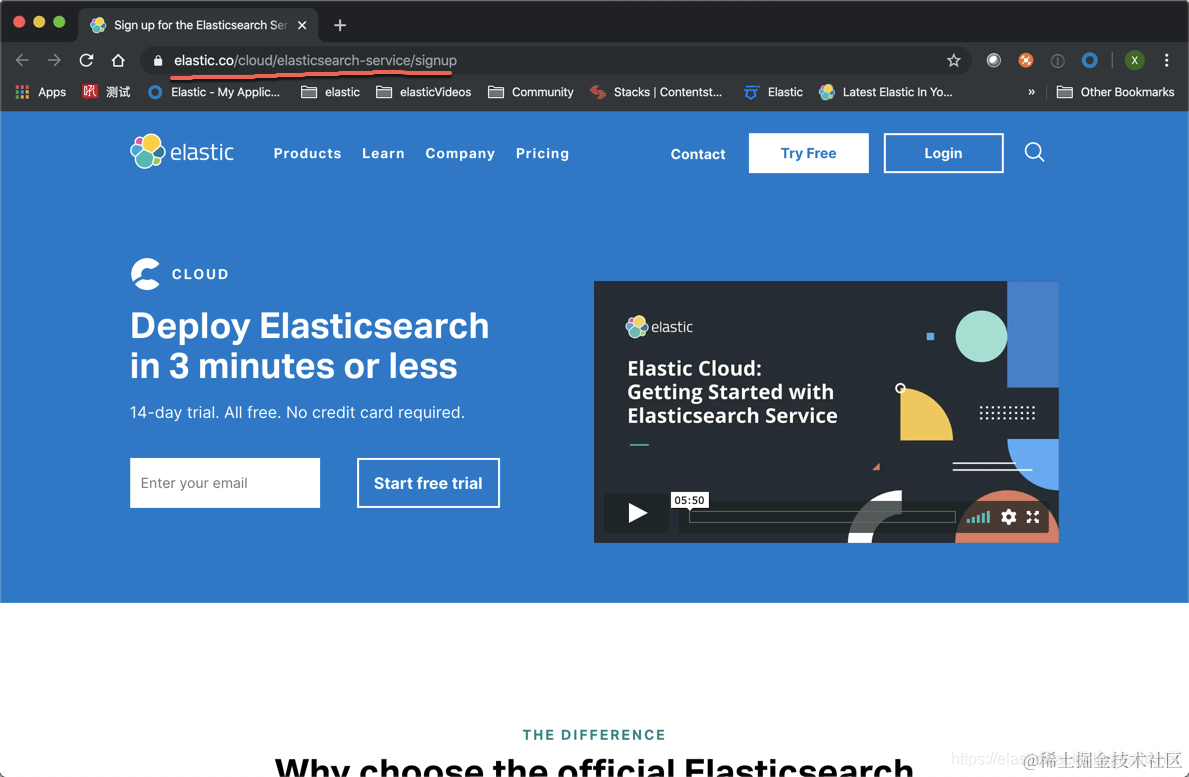Open the Apps shortcut in bookmarks bar
This screenshot has width=1189, height=777.
click(x=41, y=92)
